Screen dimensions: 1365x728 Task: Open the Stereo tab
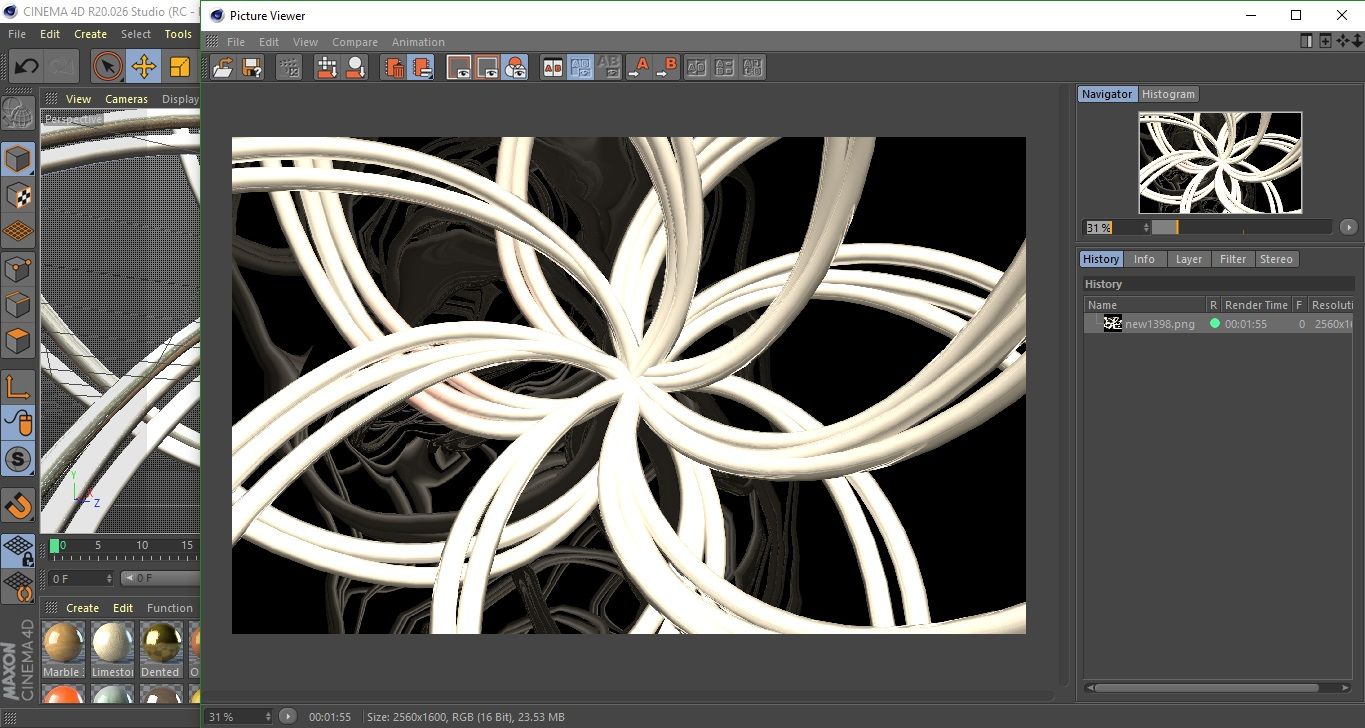coord(1276,259)
